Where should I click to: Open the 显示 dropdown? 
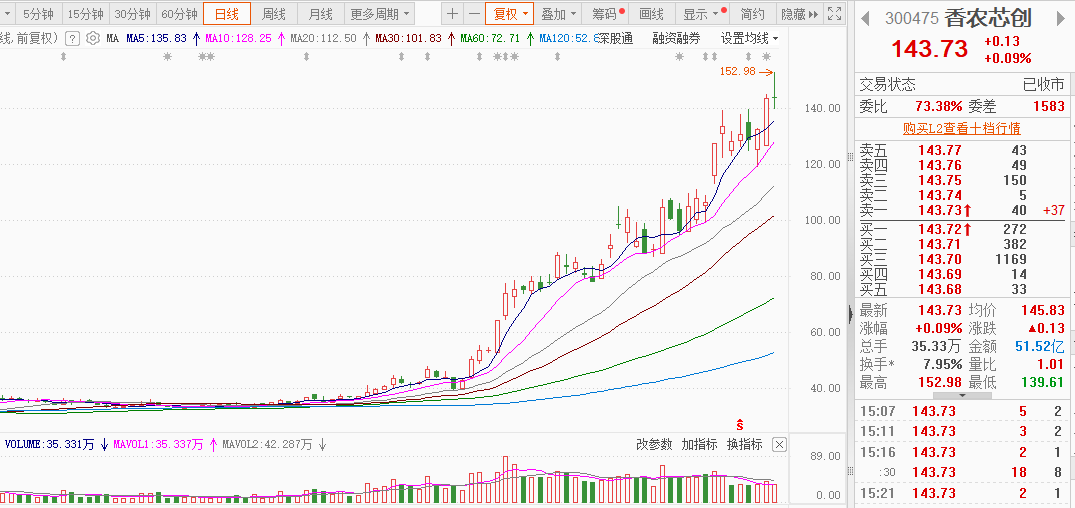[702, 14]
